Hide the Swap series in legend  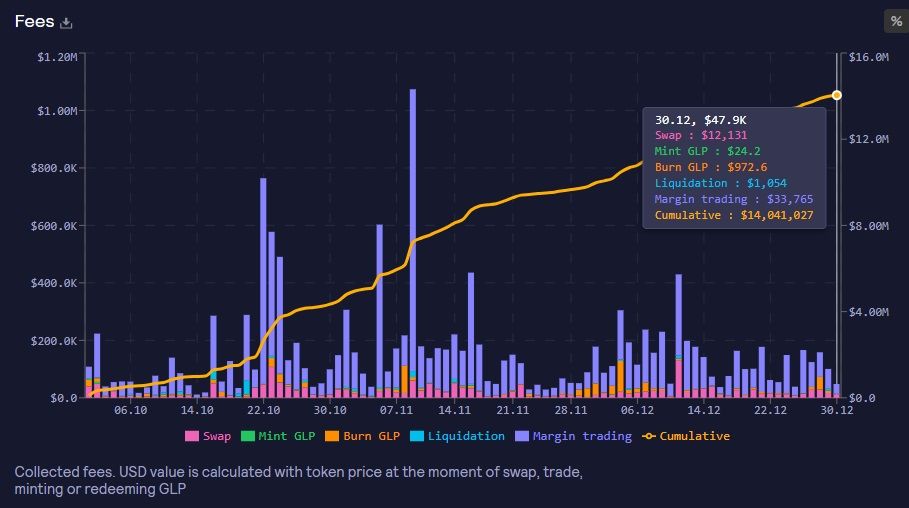coord(207,436)
